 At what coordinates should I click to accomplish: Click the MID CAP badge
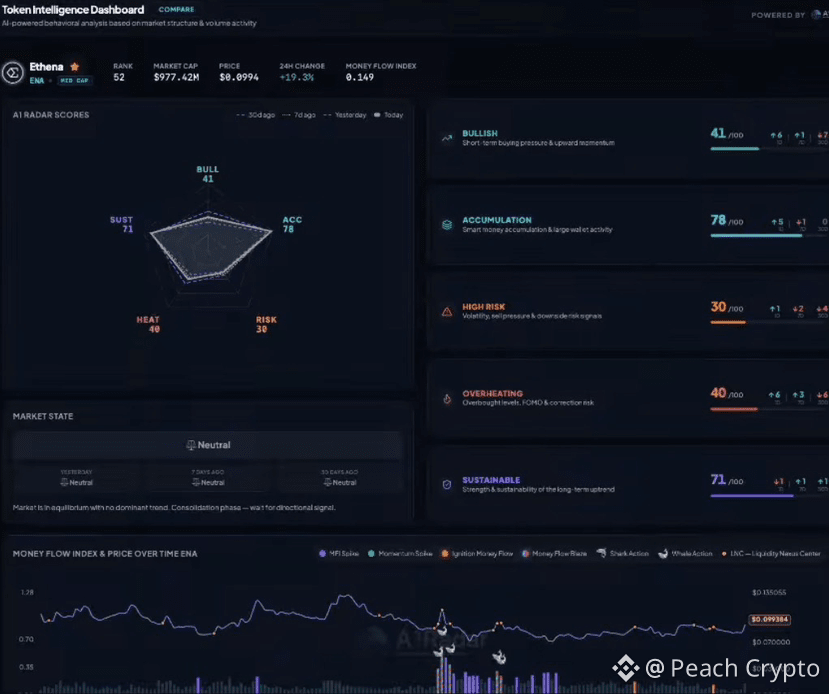pyautogui.click(x=74, y=80)
